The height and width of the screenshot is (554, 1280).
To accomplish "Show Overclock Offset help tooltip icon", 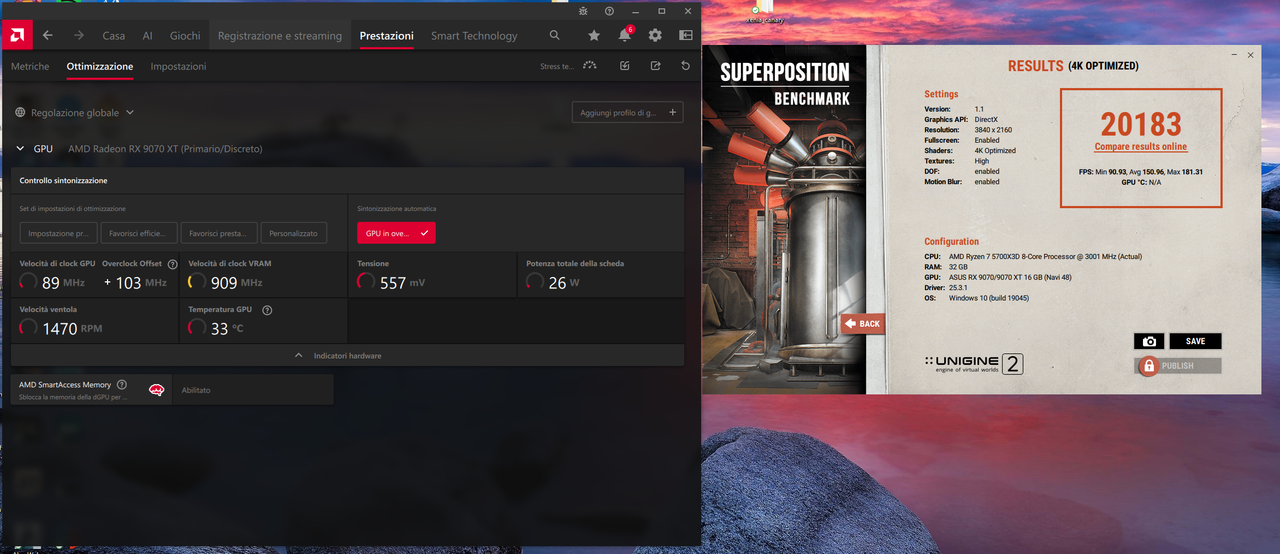I will pos(173,264).
